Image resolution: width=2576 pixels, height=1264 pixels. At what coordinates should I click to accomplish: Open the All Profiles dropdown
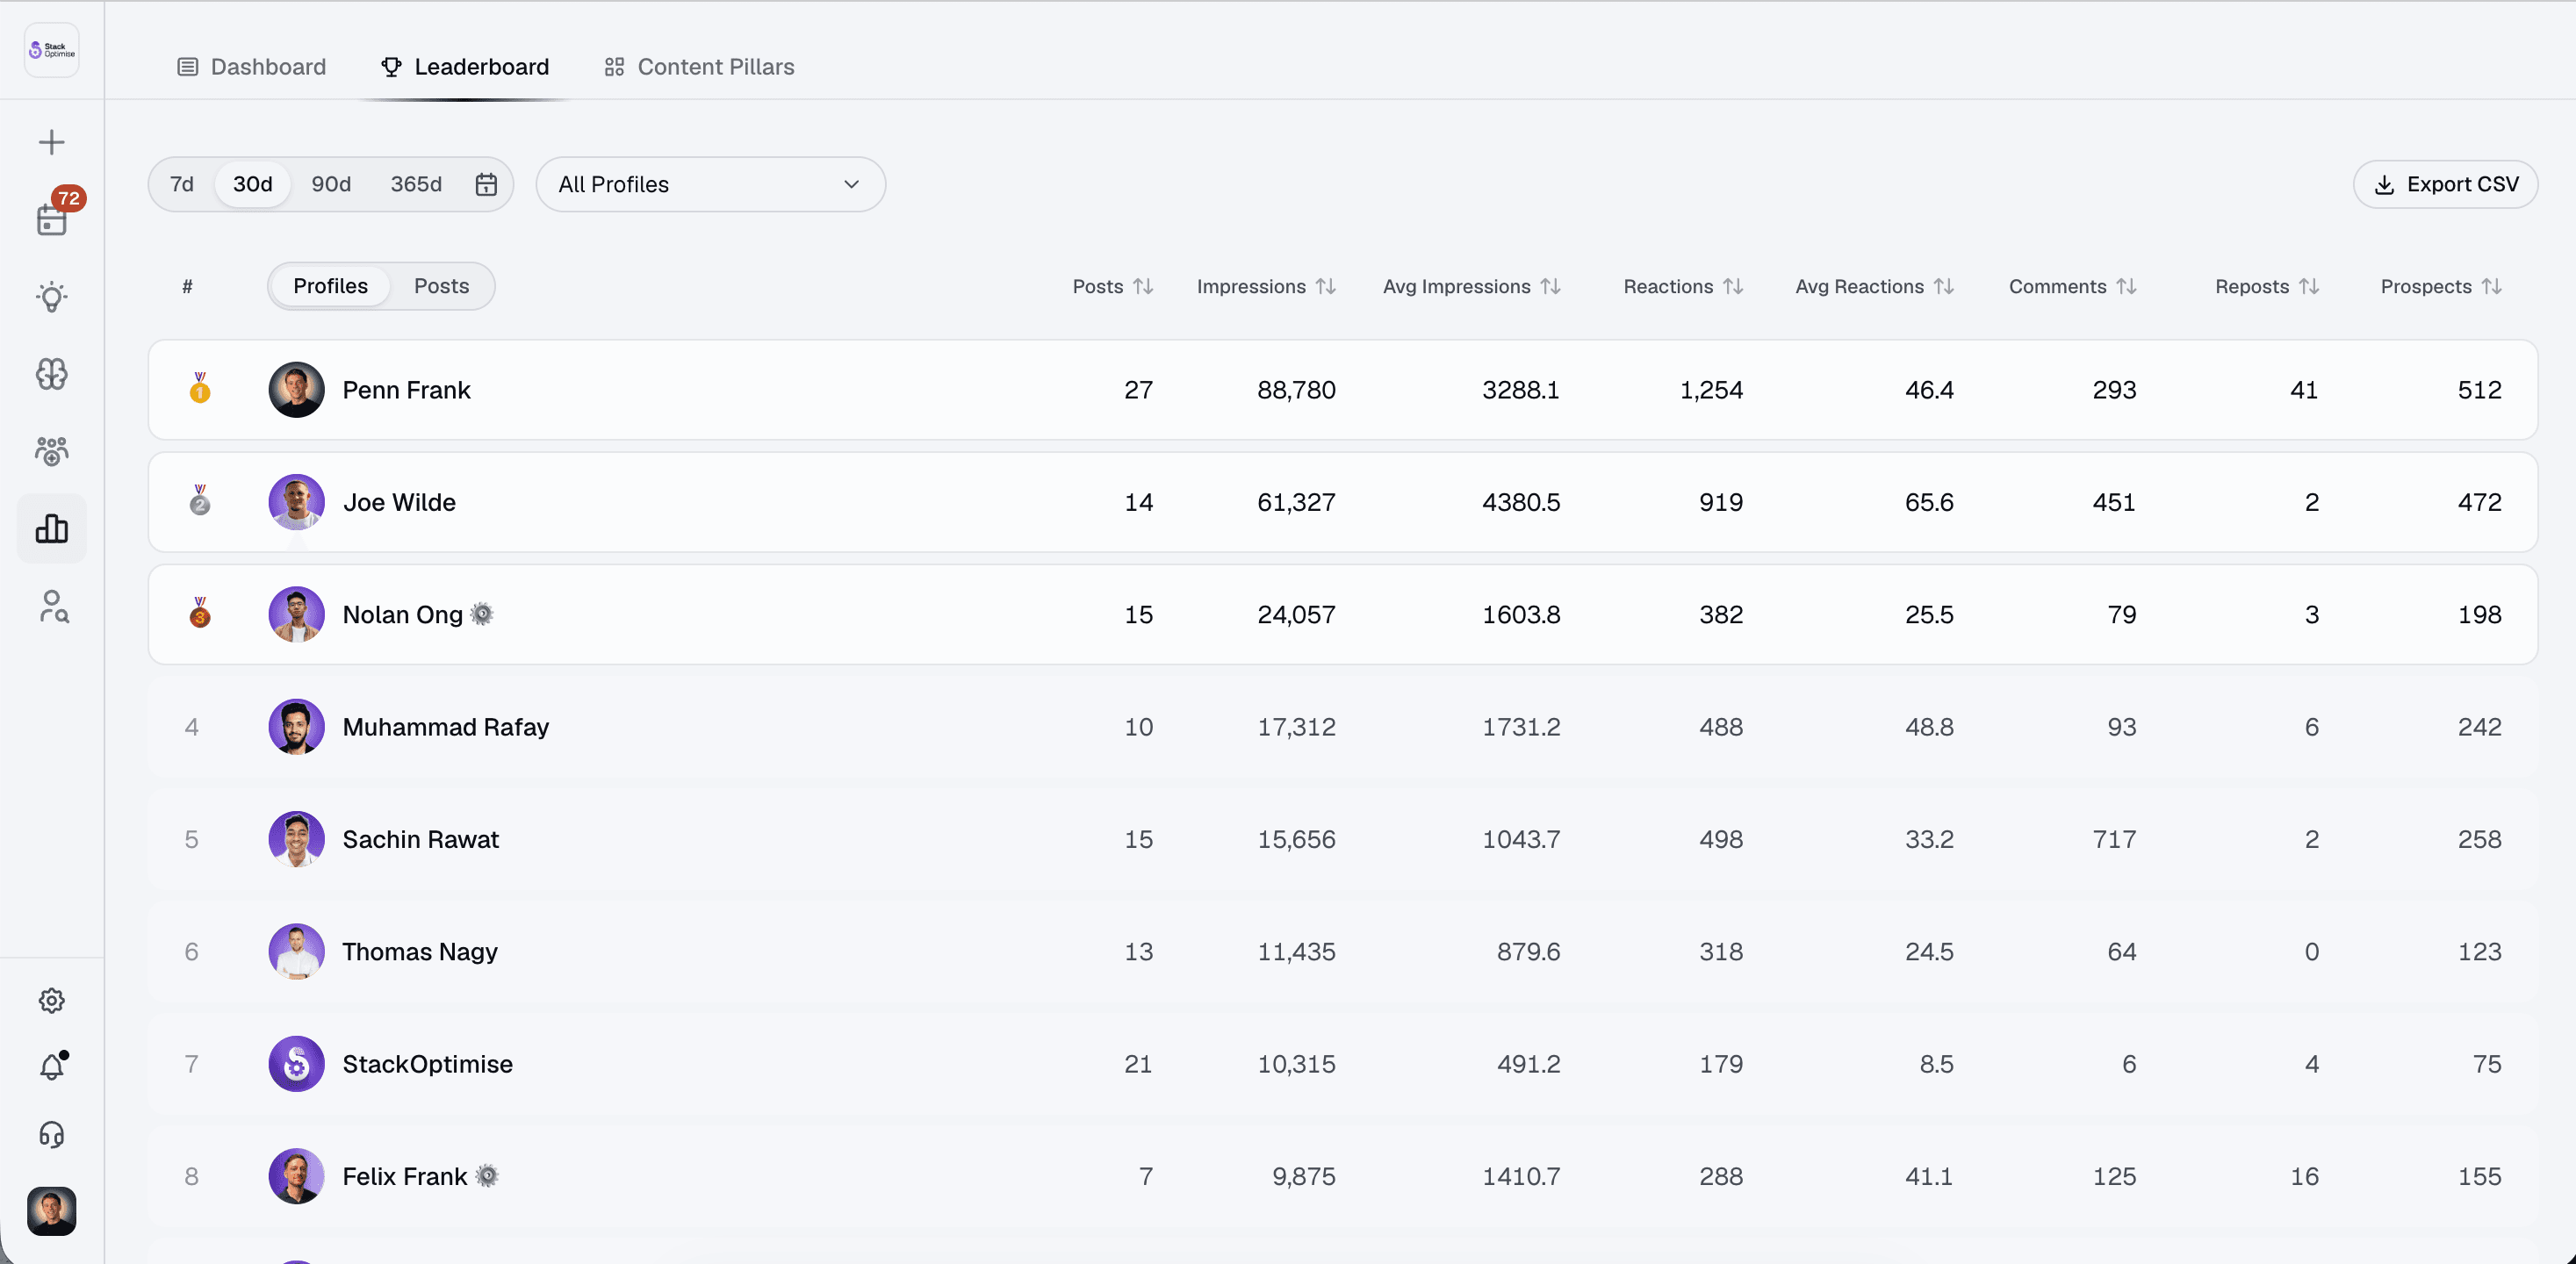click(x=710, y=184)
